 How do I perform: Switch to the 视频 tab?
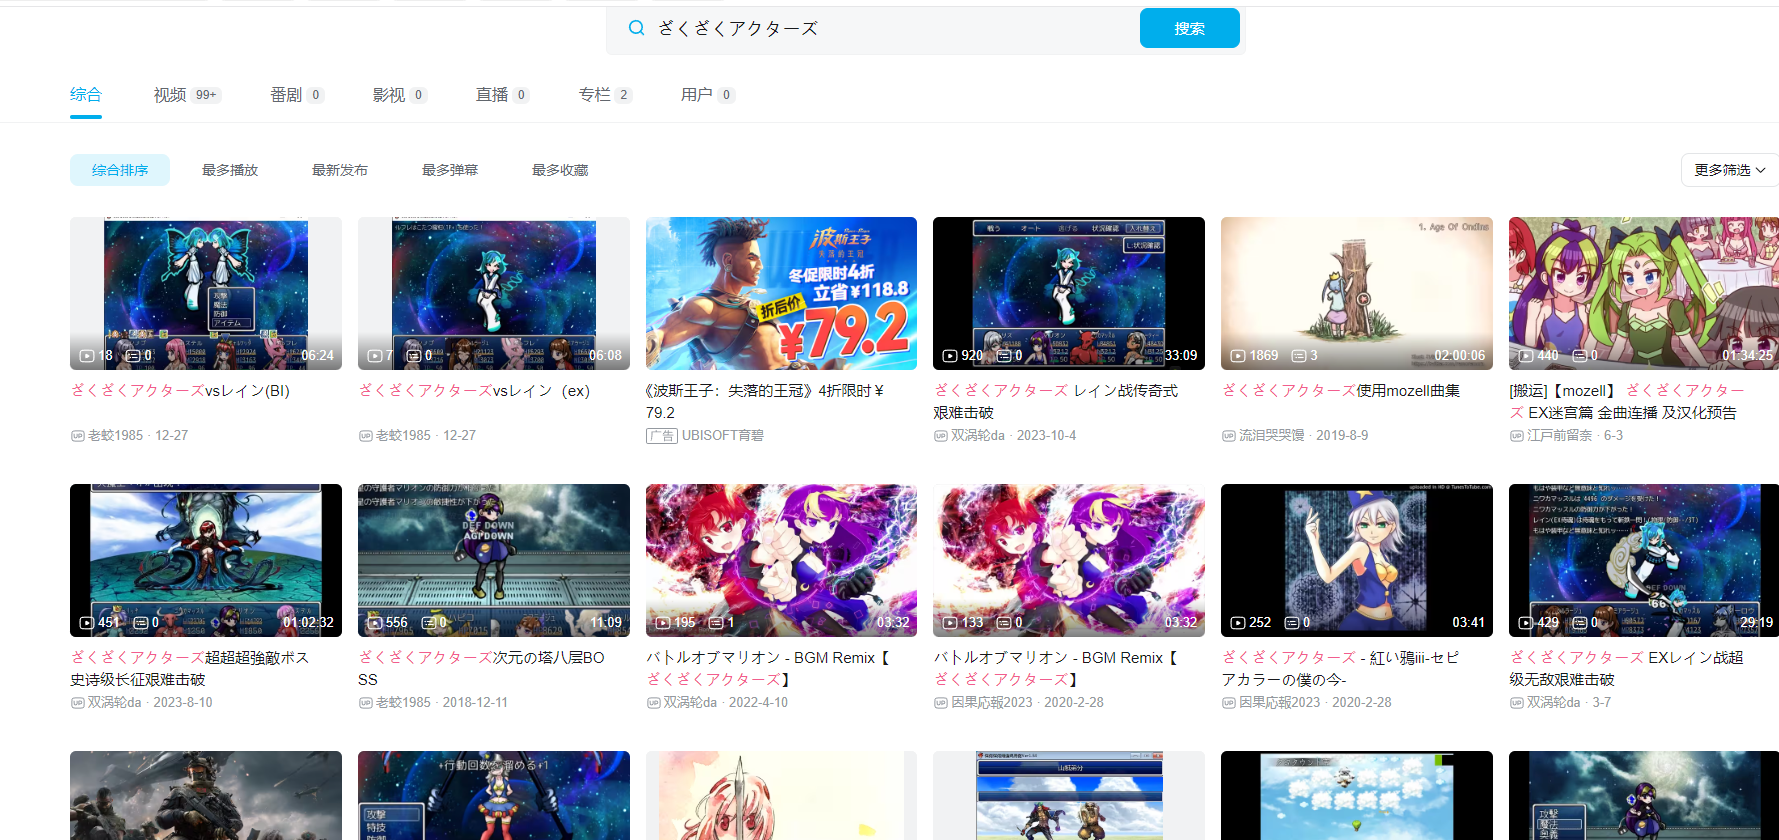point(170,95)
